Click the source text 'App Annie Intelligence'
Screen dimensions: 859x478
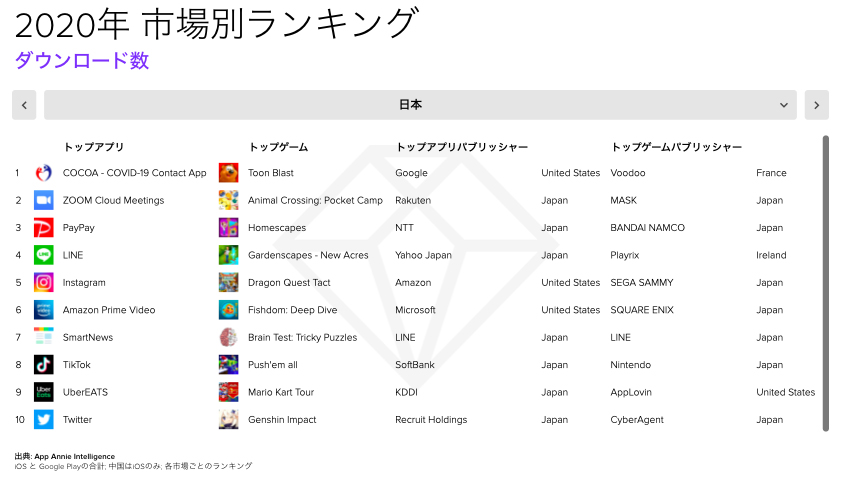(75, 456)
